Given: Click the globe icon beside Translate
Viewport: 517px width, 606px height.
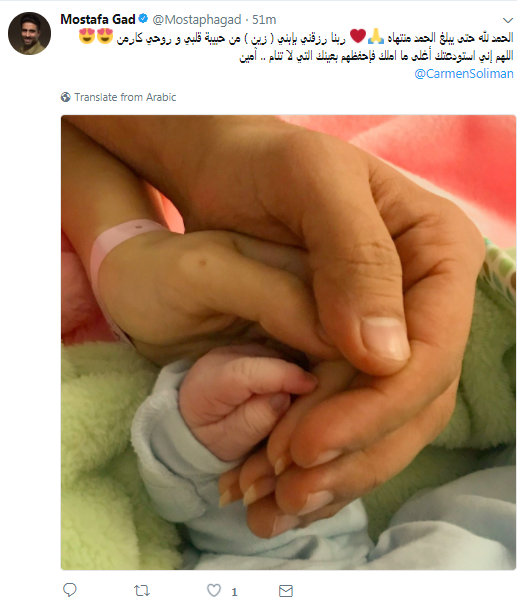Looking at the screenshot, I should [66, 97].
